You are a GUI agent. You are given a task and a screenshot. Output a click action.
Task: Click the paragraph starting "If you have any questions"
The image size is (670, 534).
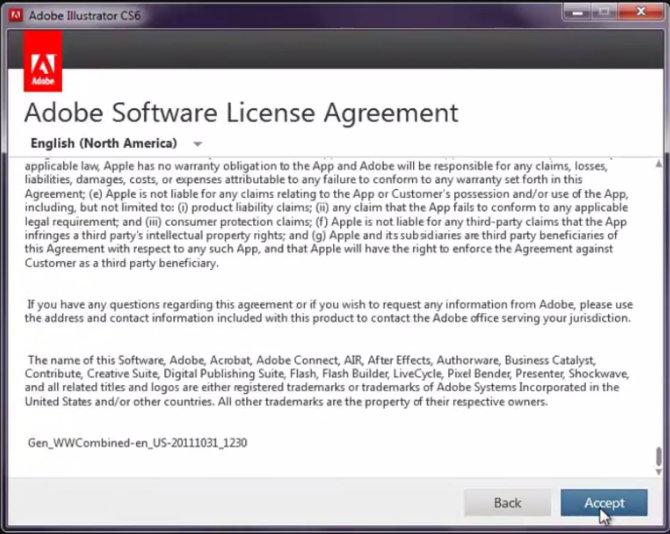pos(328,311)
